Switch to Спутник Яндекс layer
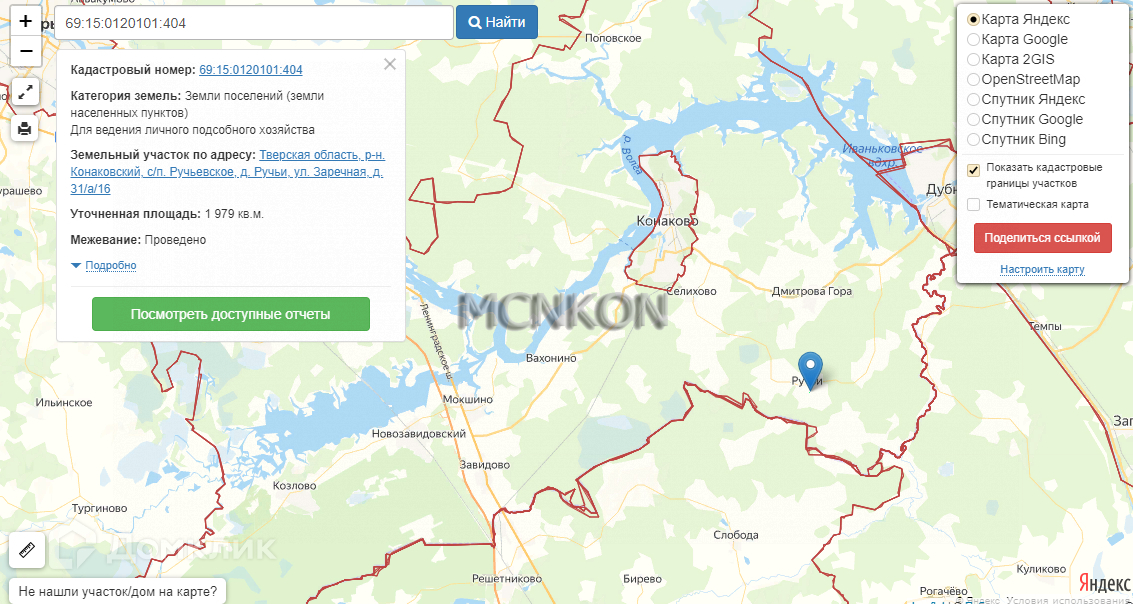Viewport: 1133px width, 604px height. (973, 100)
